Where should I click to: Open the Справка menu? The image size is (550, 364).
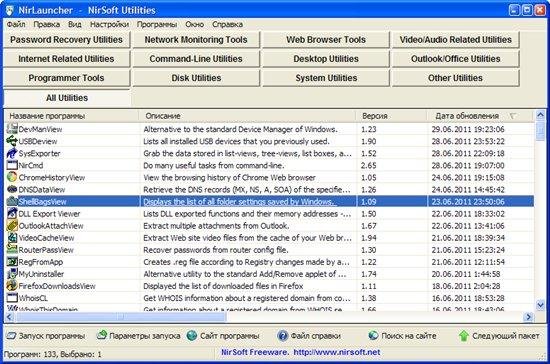pyautogui.click(x=227, y=25)
